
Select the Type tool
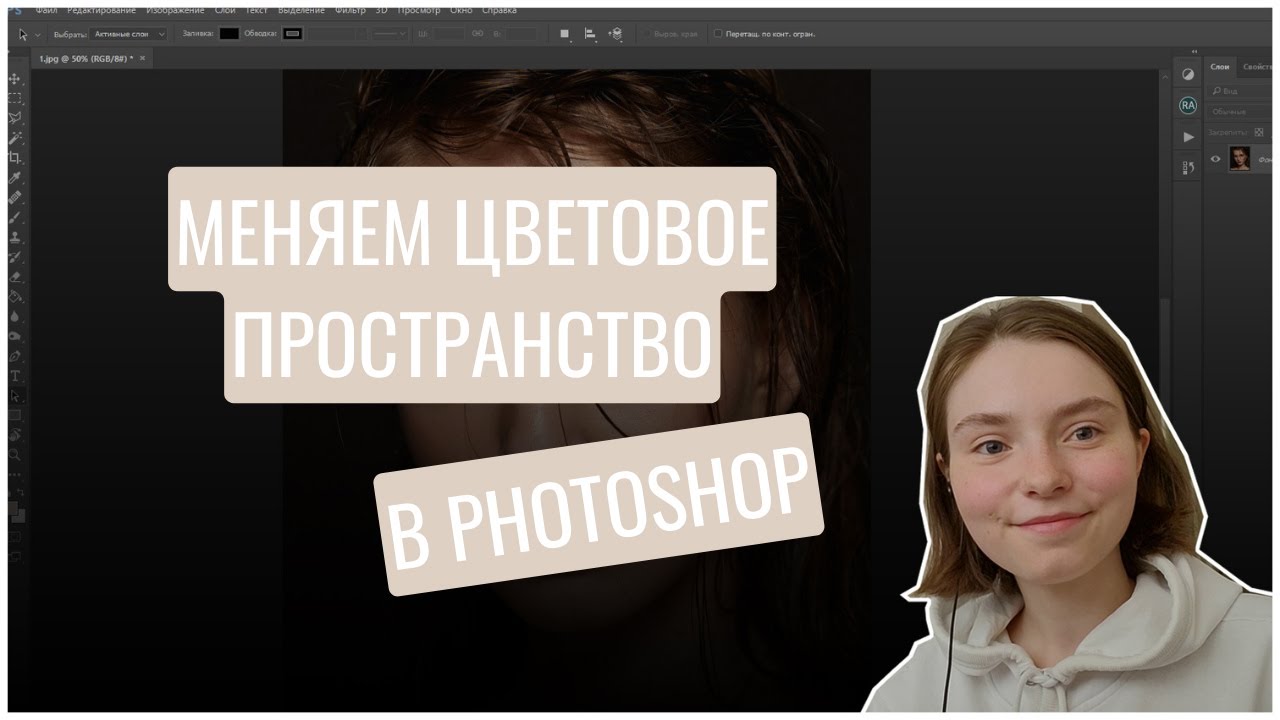pos(14,376)
